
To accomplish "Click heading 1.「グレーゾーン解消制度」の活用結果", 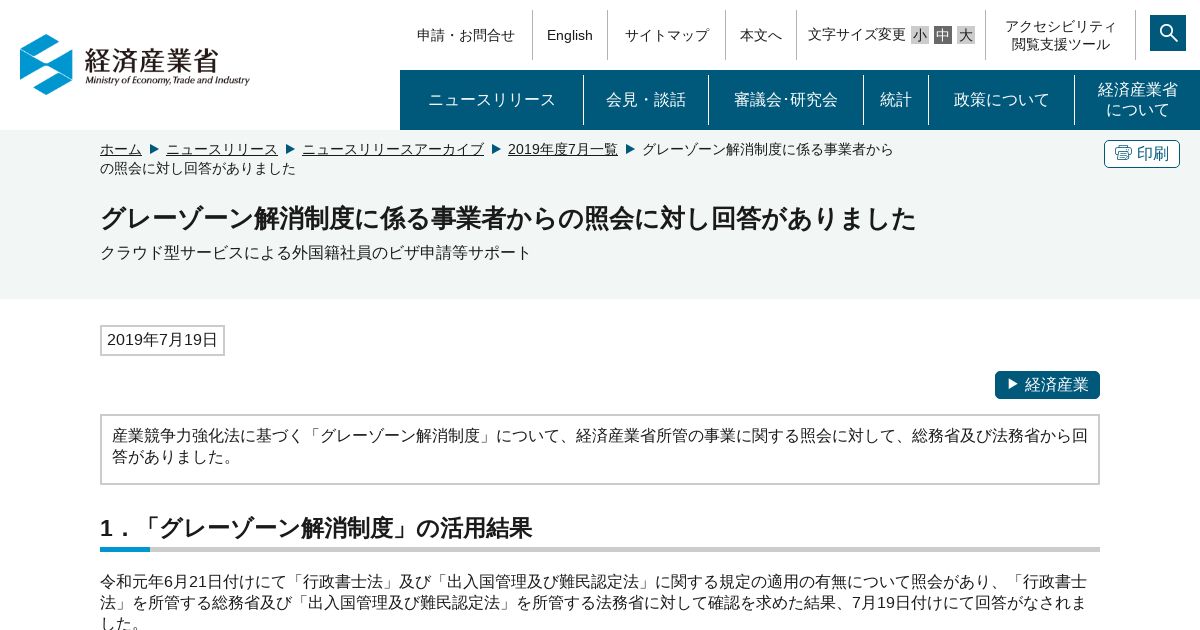I will (x=316, y=528).
